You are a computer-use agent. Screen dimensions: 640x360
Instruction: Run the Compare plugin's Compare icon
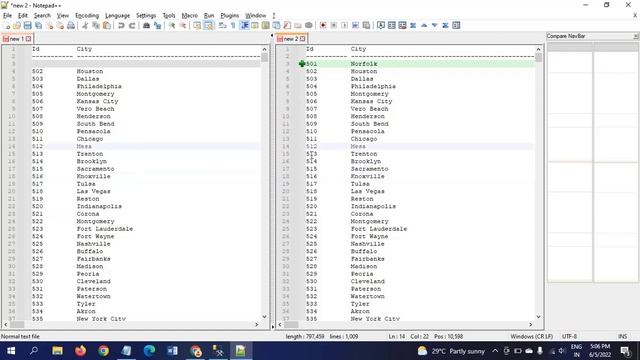pos(391,25)
